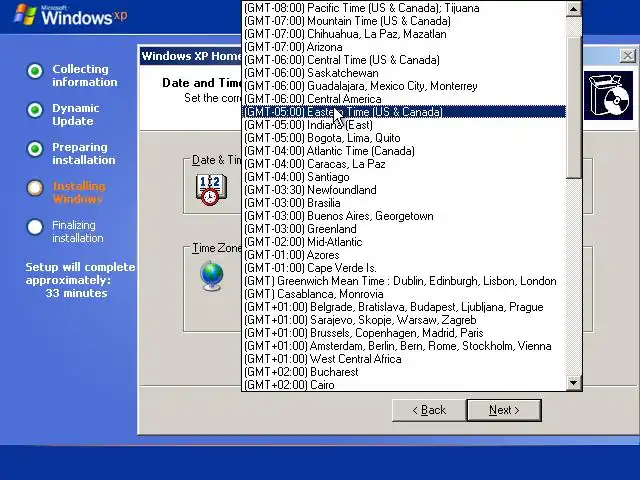This screenshot has height=480, width=640.
Task: Click the list's scroll down arrow
Action: coord(573,383)
